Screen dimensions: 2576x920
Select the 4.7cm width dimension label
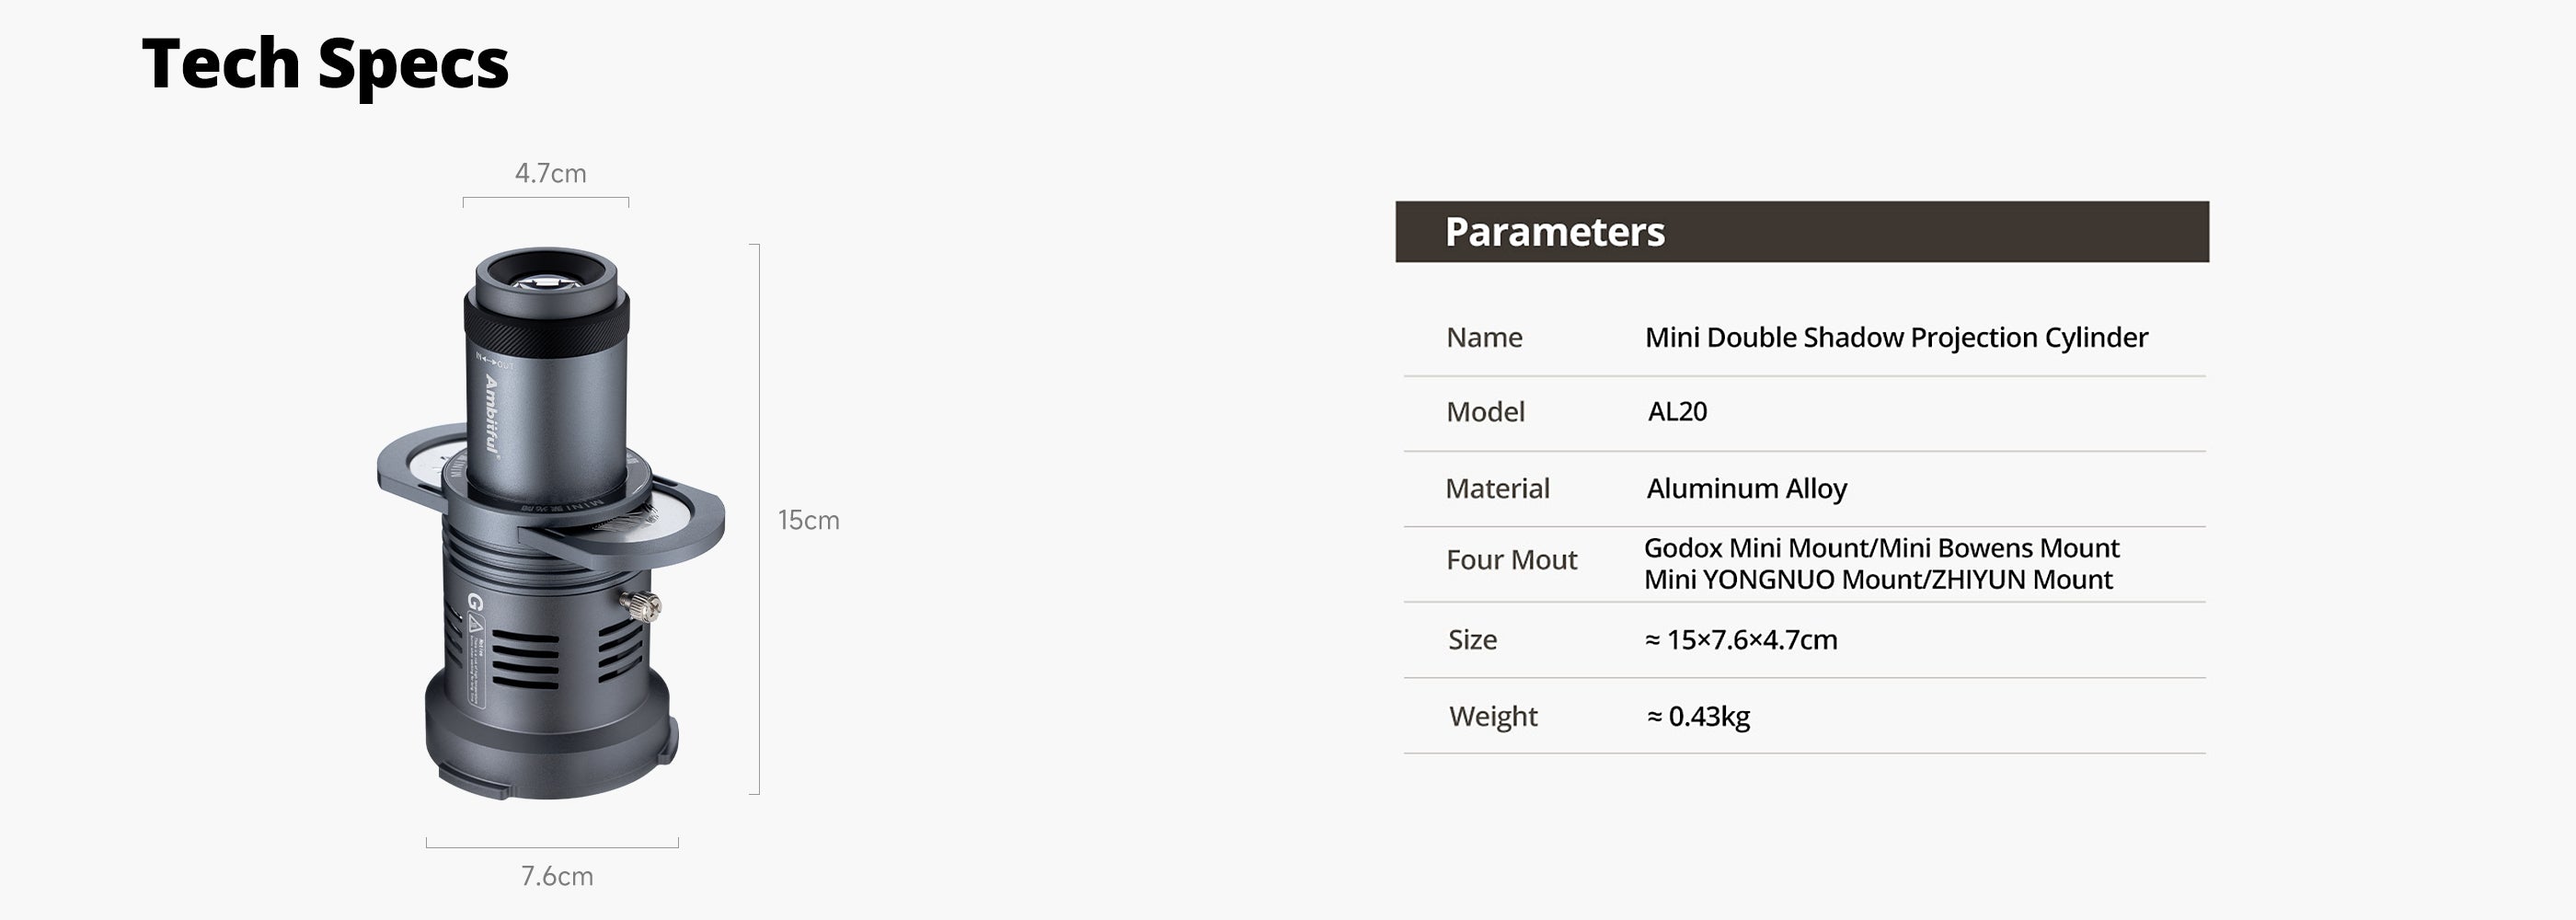[x=550, y=173]
